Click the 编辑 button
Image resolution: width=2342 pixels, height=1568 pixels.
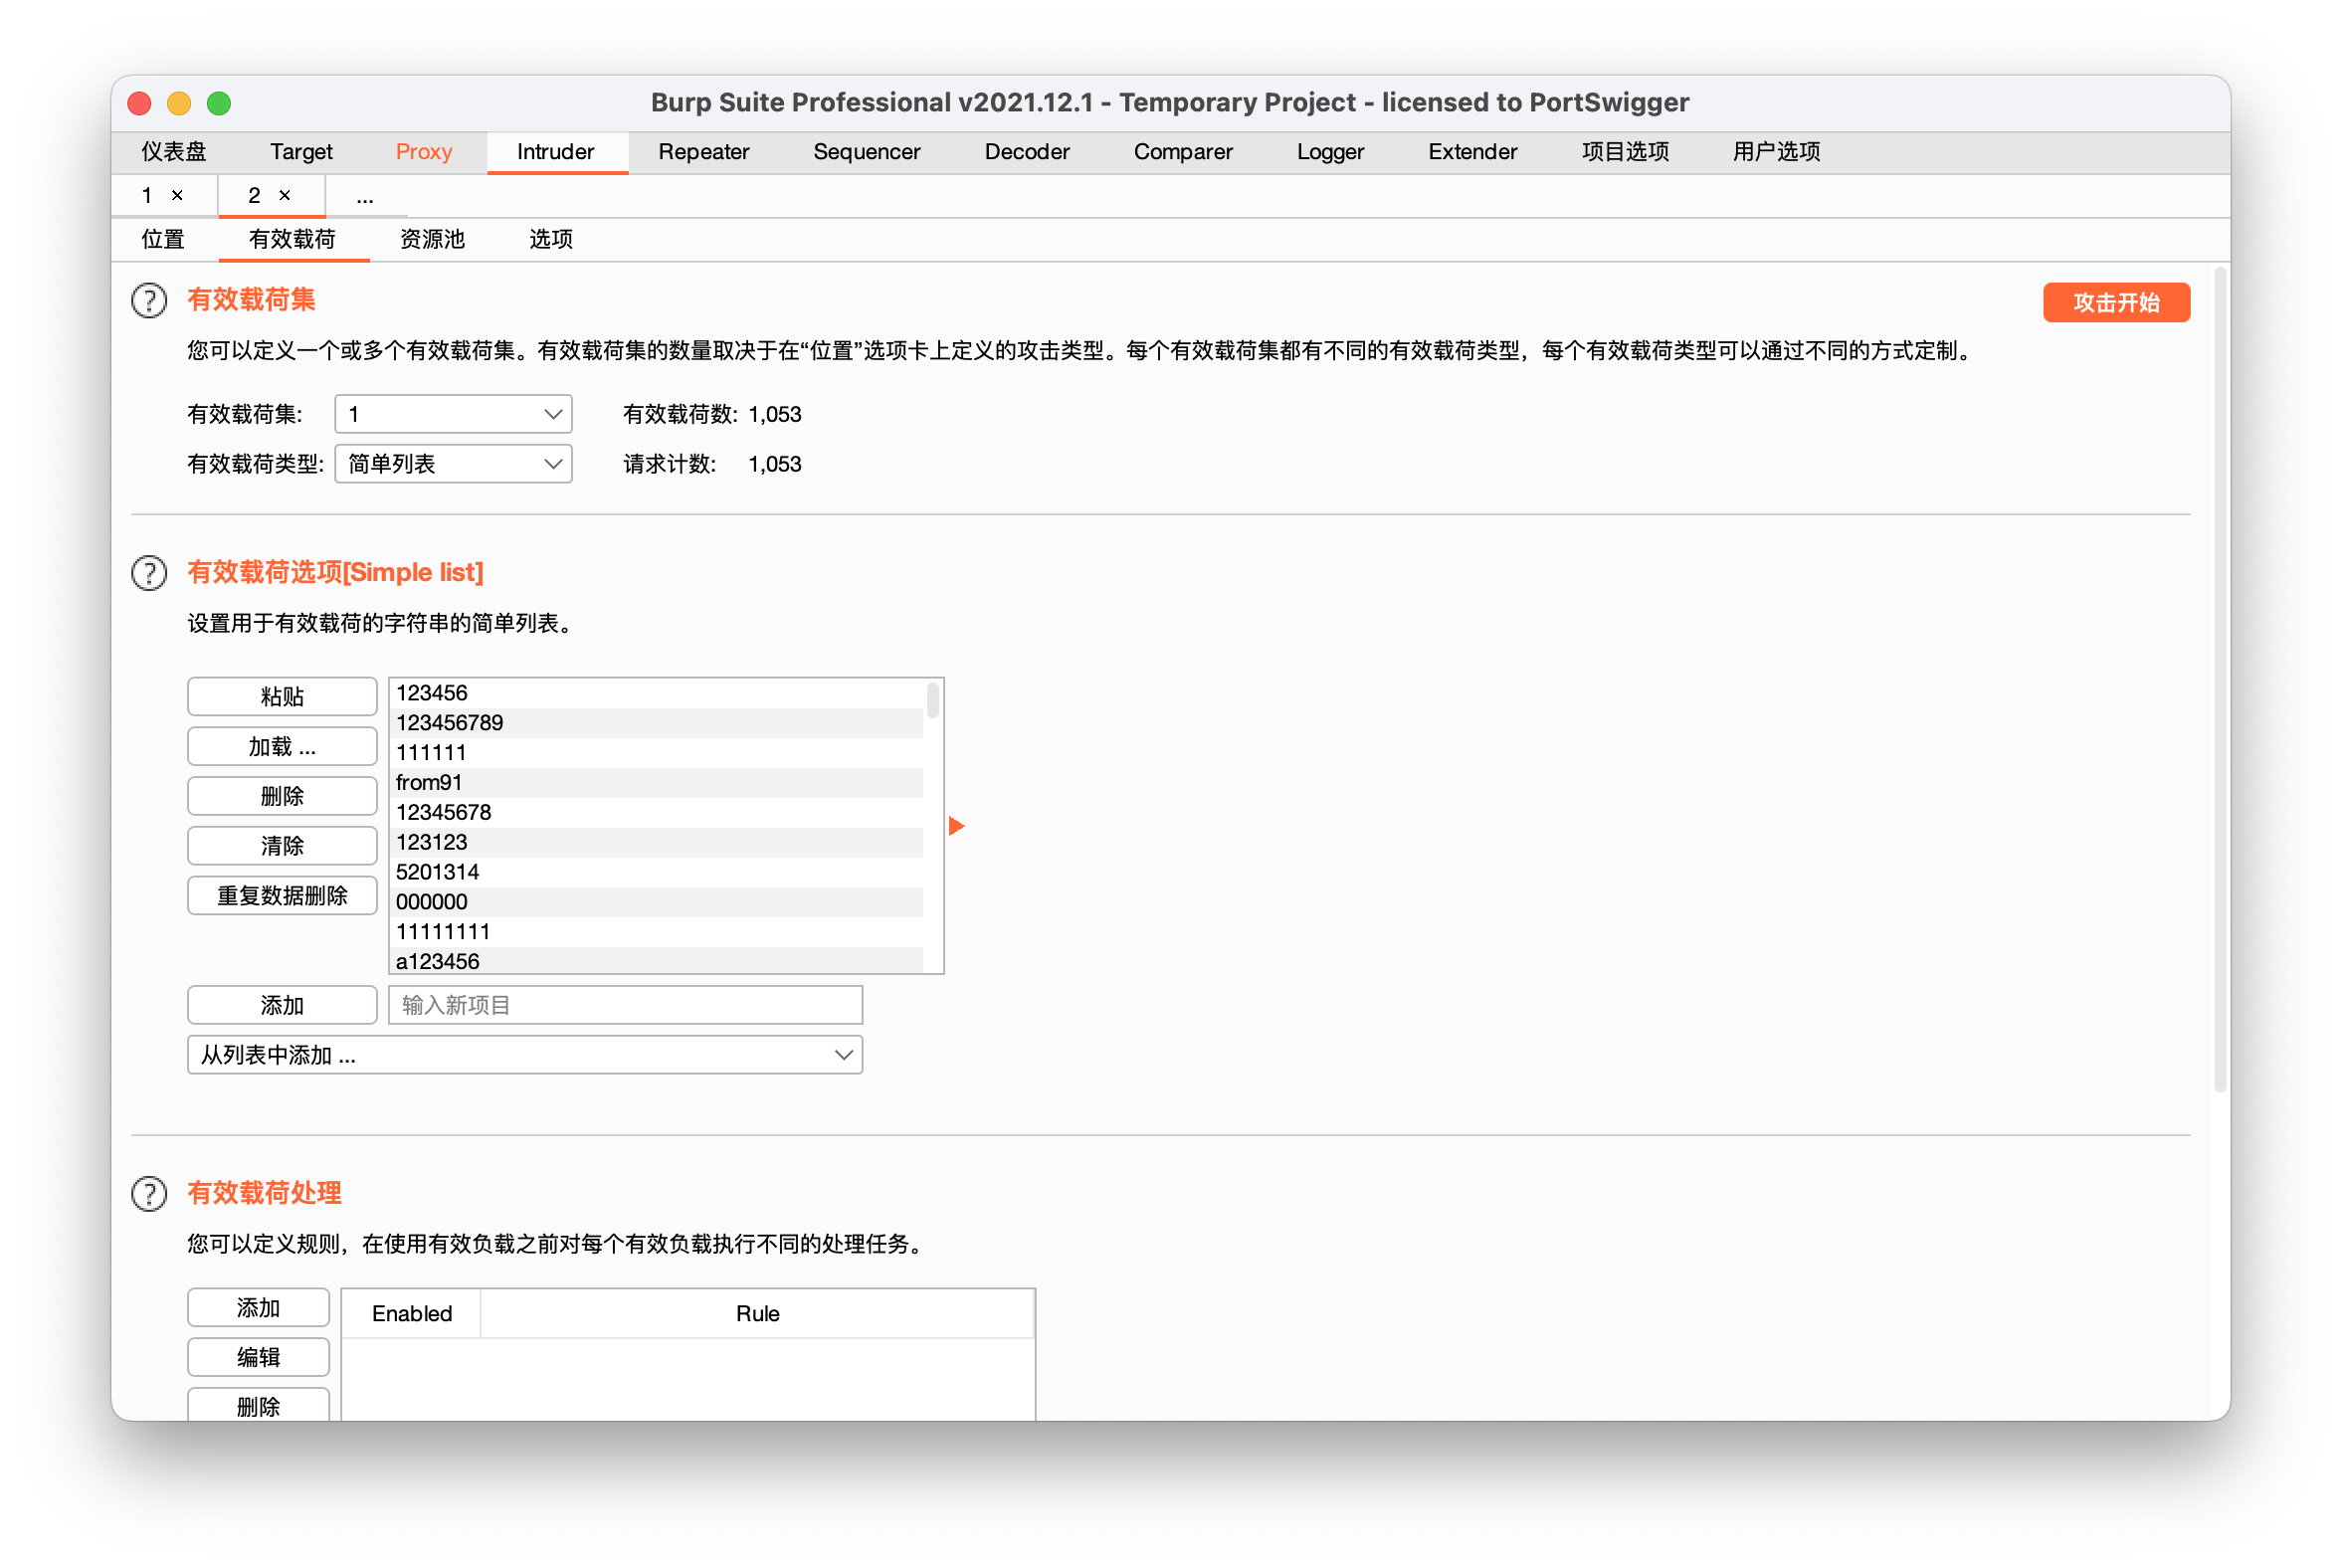tap(258, 1358)
